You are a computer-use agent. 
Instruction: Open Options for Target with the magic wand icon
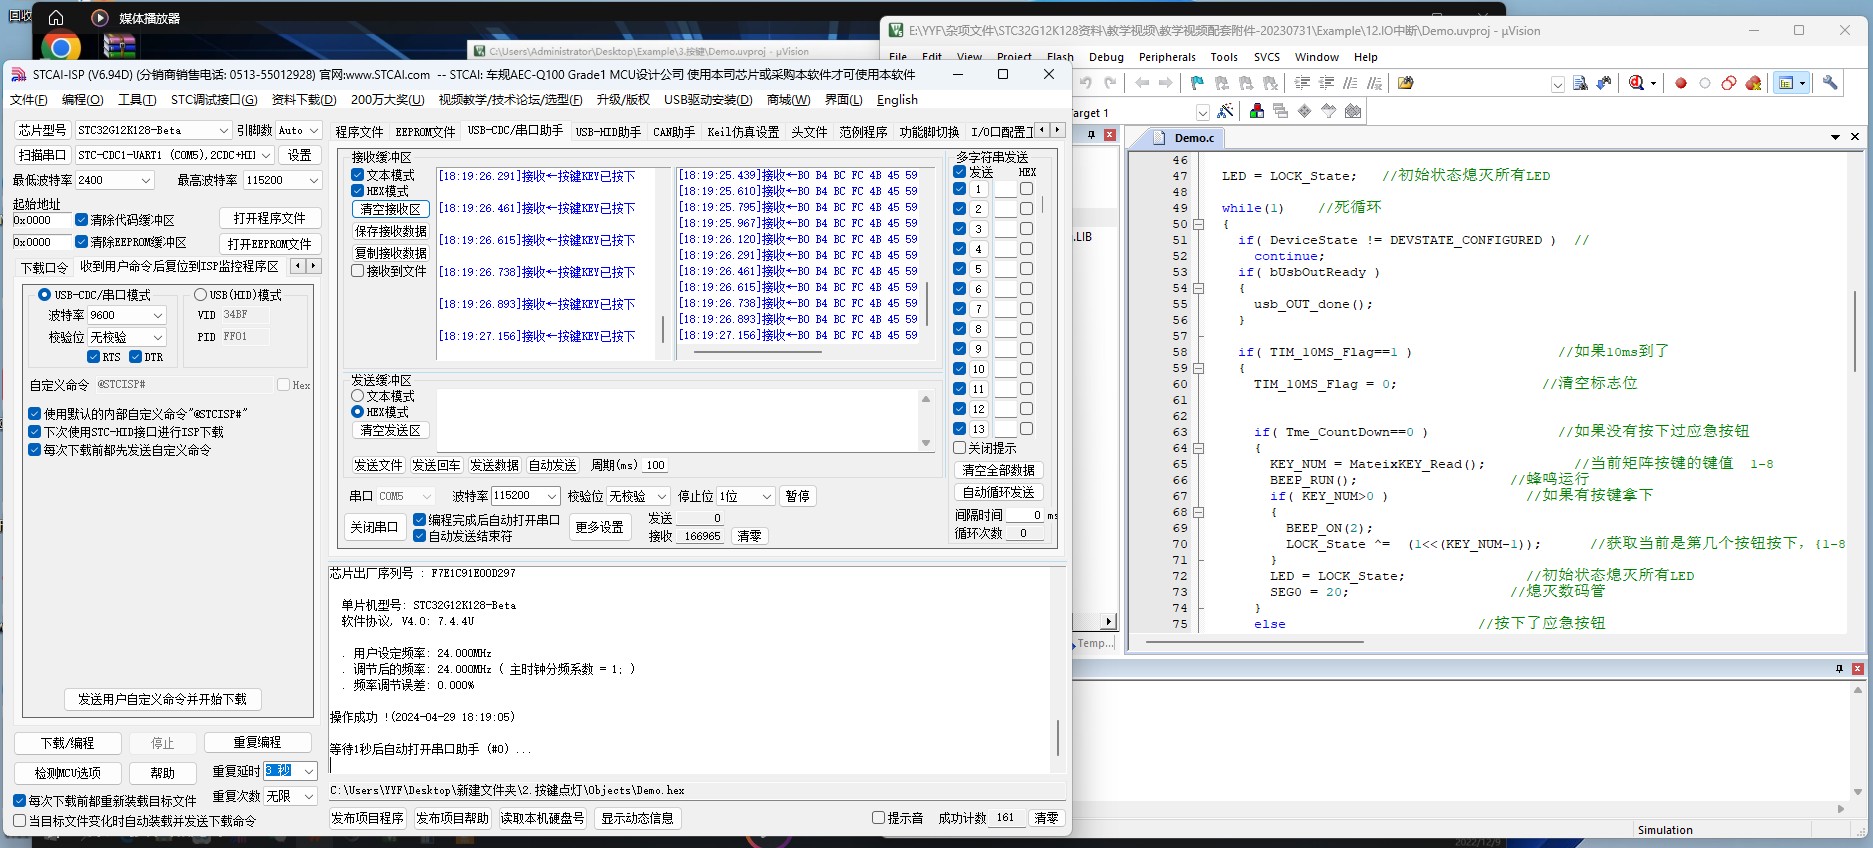tap(1226, 111)
